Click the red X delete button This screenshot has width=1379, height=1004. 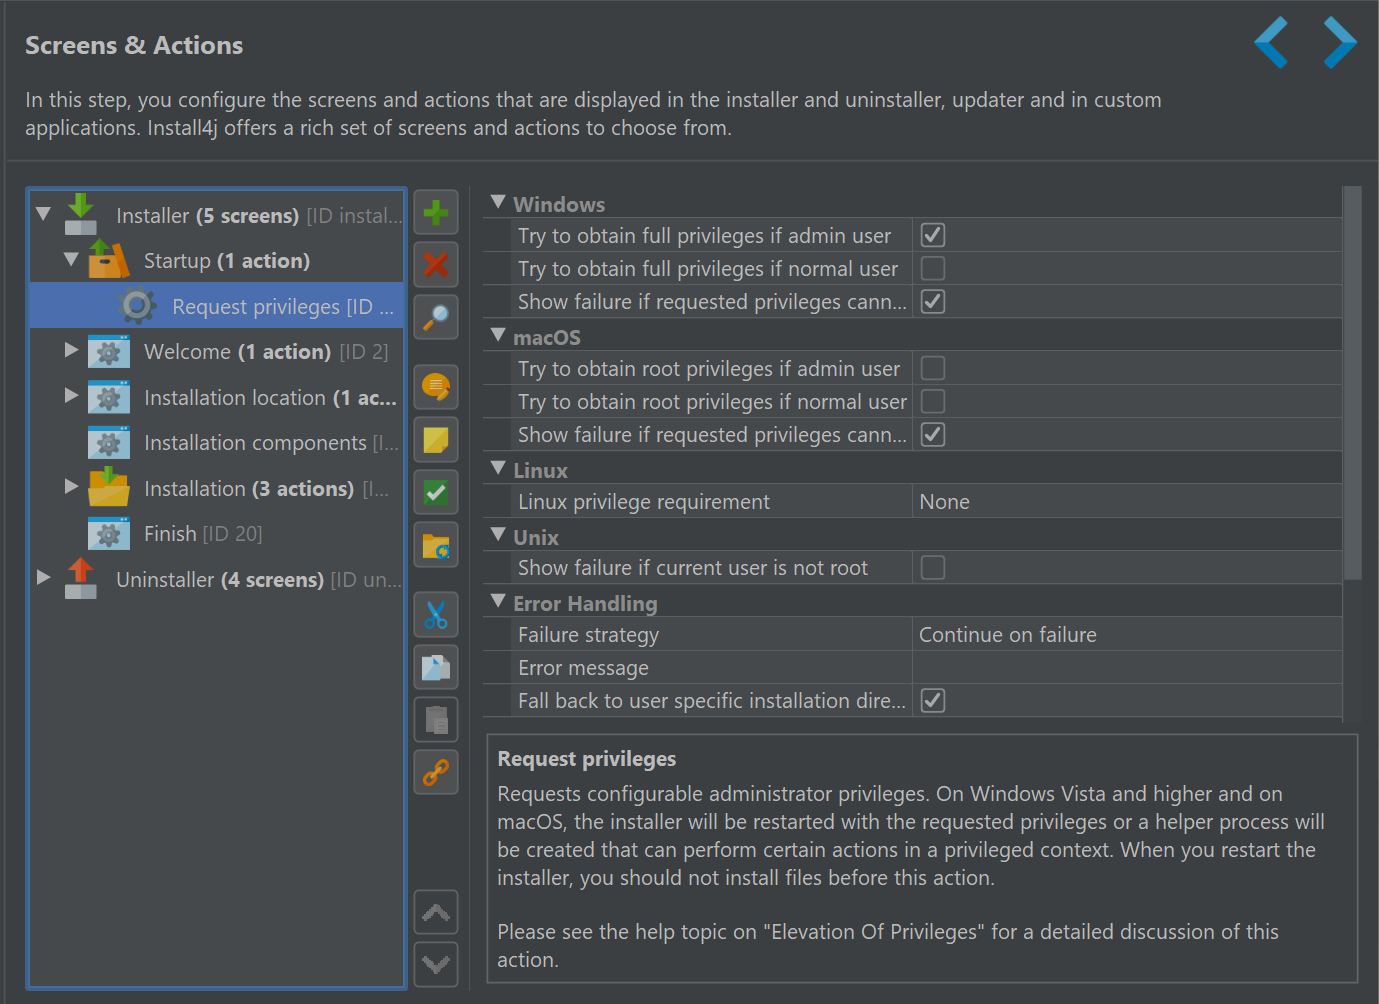(436, 265)
